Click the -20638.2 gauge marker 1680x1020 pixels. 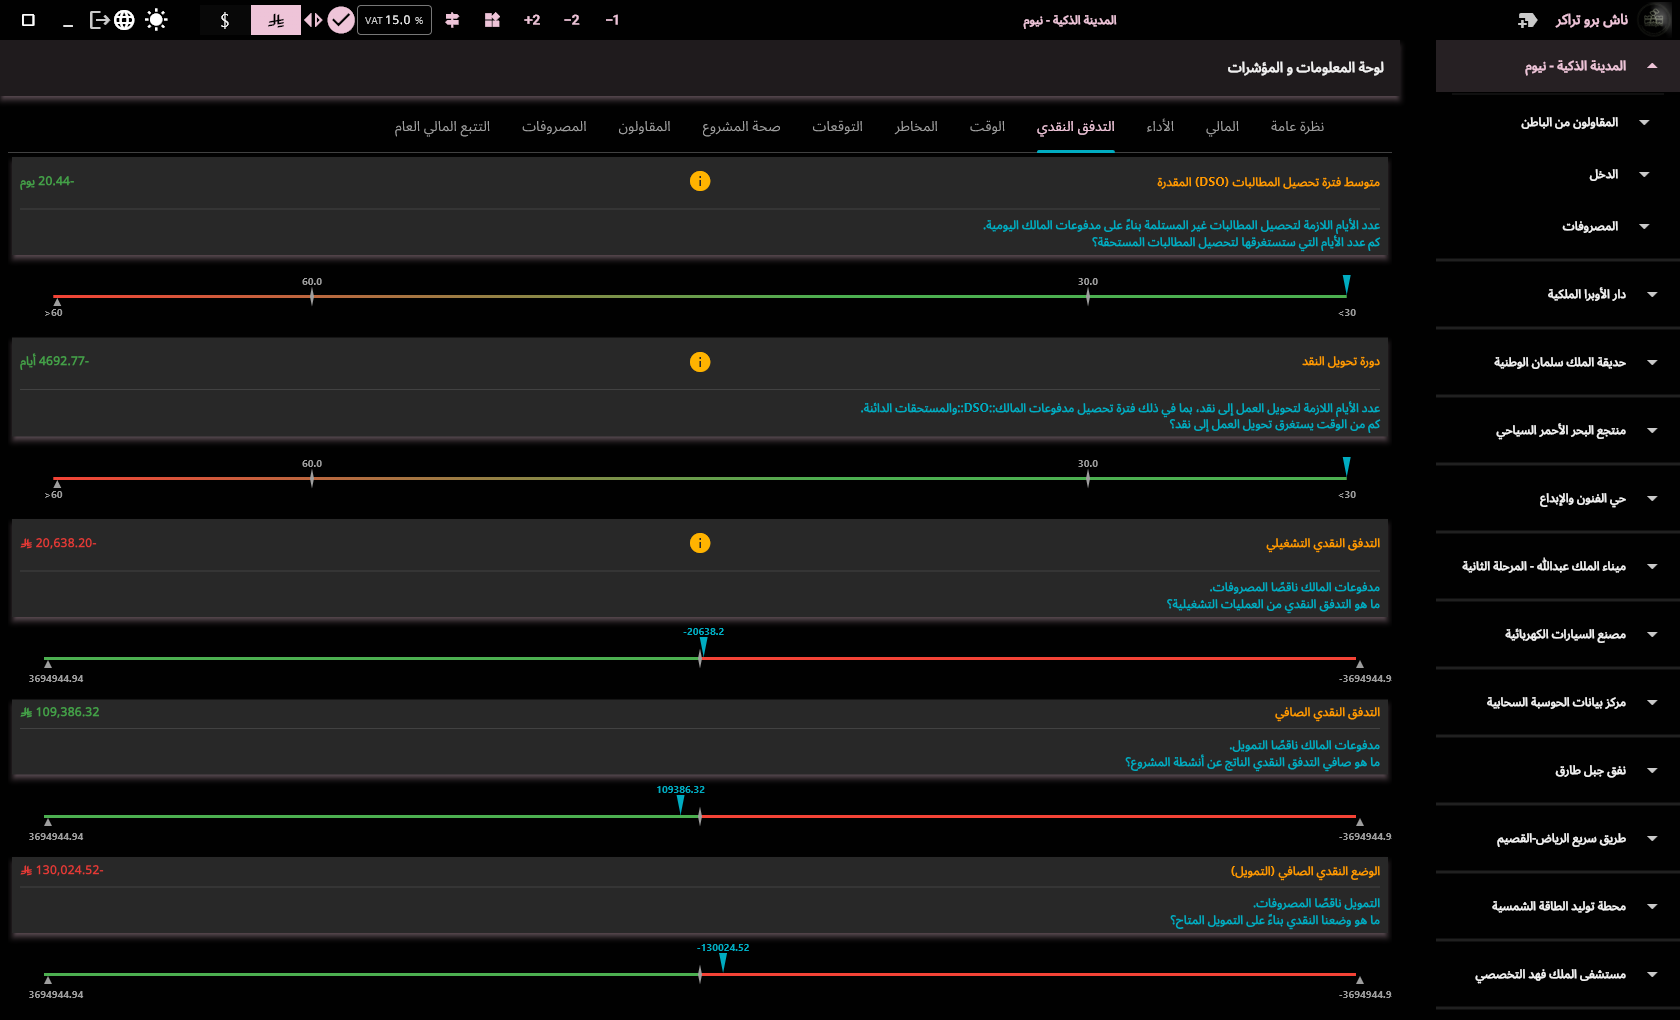click(x=703, y=646)
